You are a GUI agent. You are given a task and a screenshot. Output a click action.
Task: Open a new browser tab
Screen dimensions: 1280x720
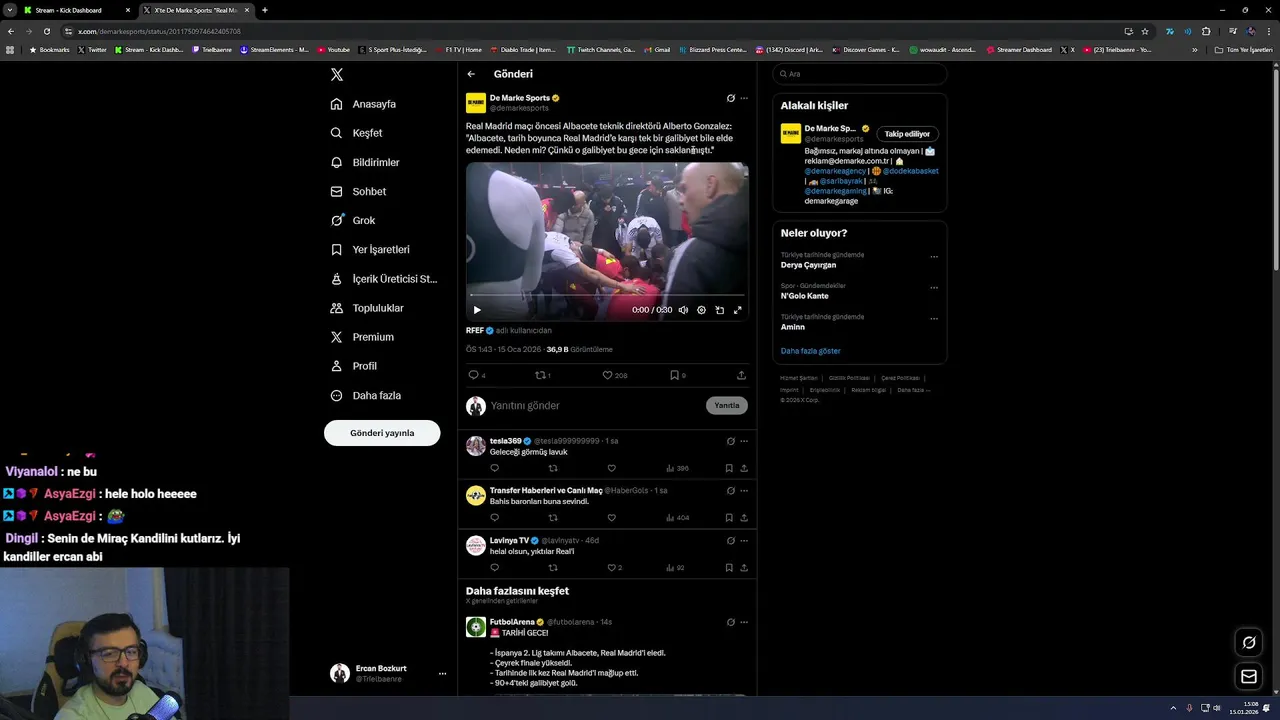tap(264, 10)
